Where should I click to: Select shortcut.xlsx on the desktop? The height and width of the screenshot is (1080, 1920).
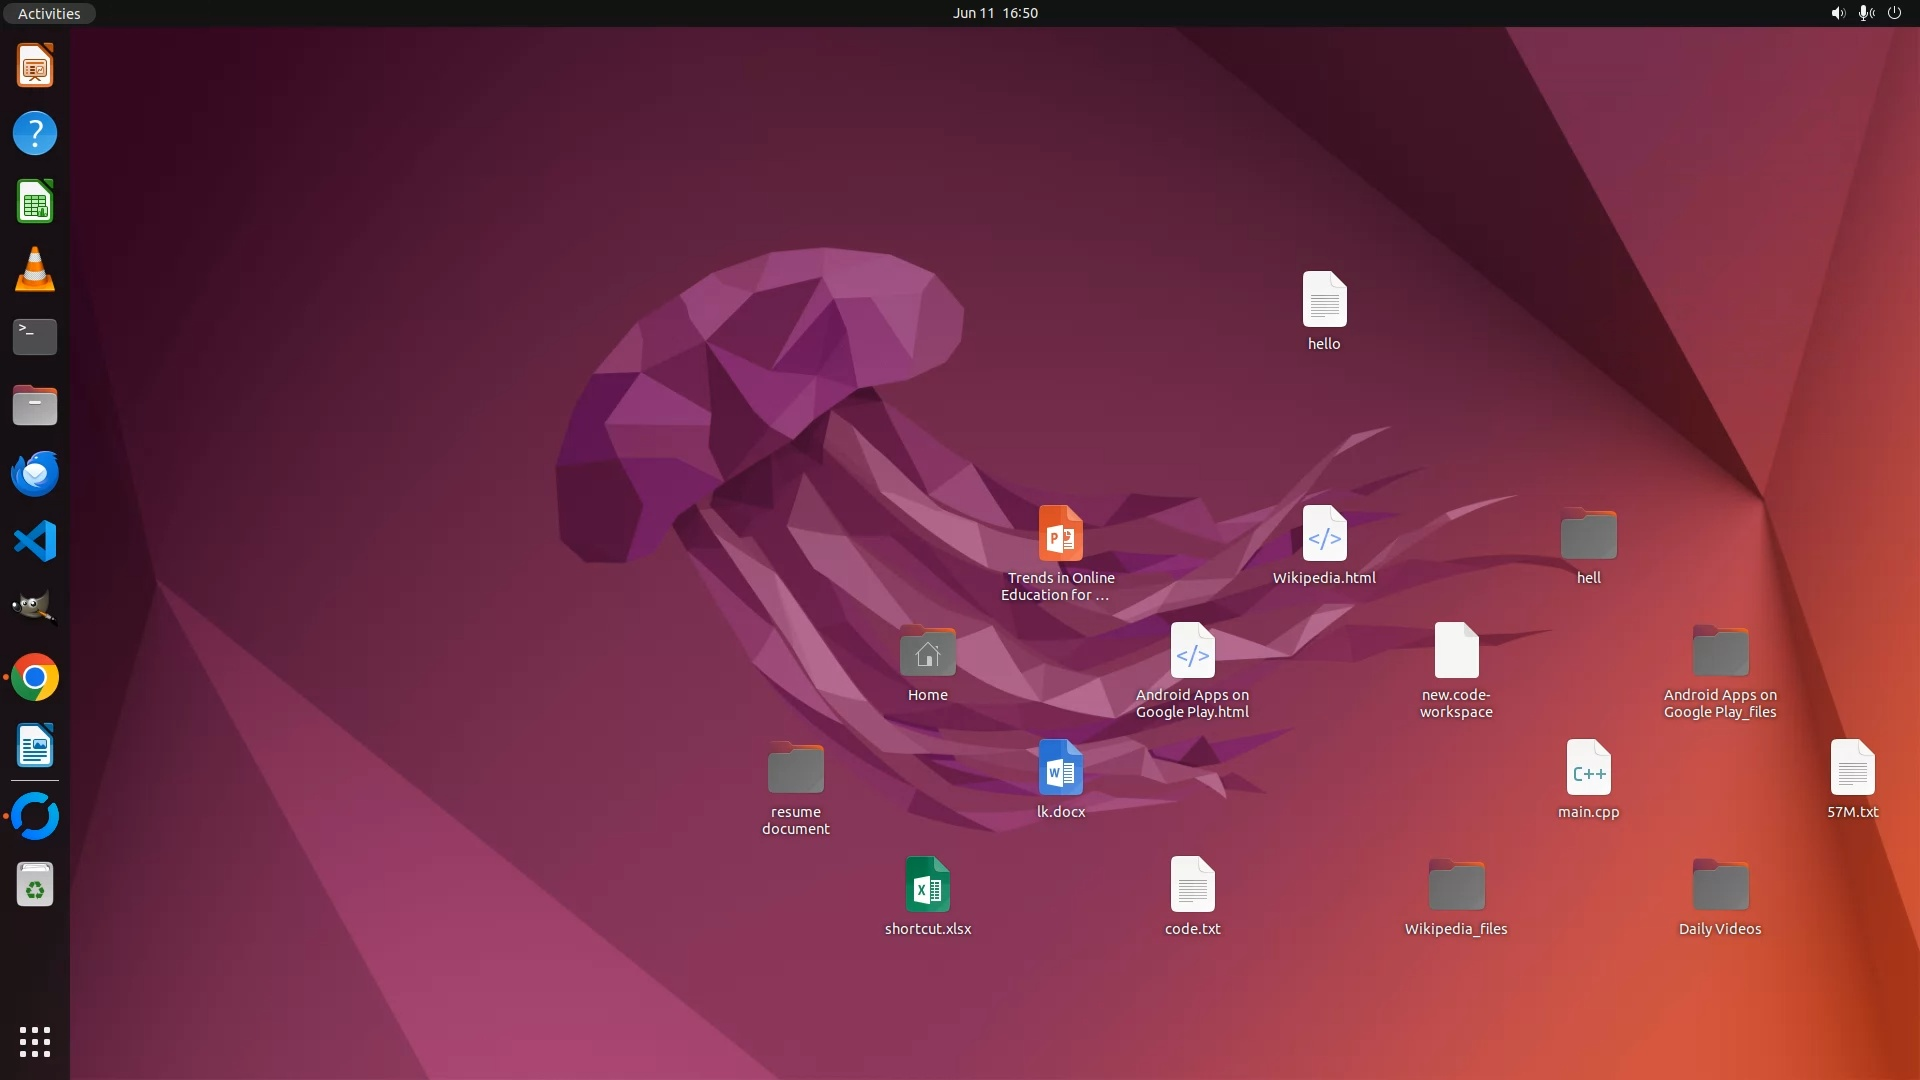[927, 885]
